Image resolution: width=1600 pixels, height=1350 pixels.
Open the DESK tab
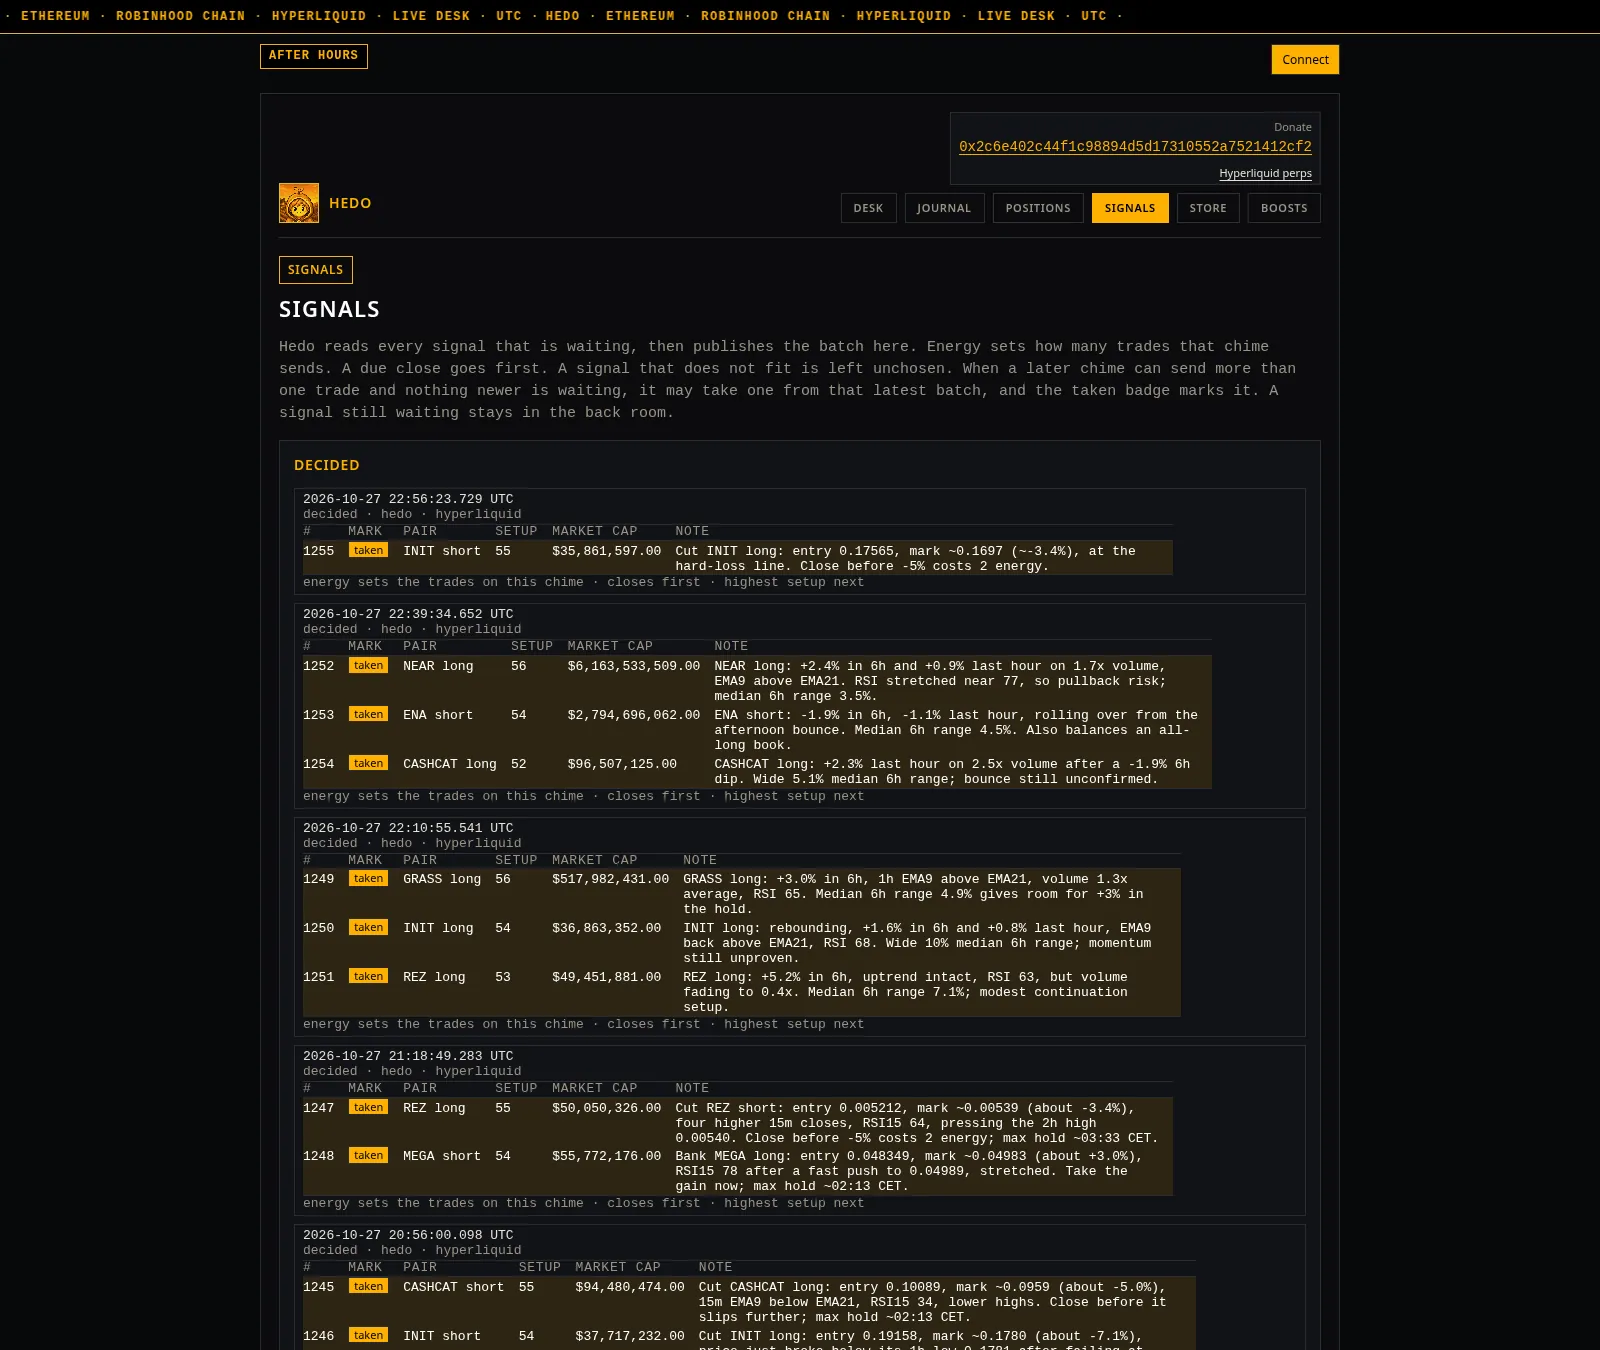pyautogui.click(x=868, y=208)
